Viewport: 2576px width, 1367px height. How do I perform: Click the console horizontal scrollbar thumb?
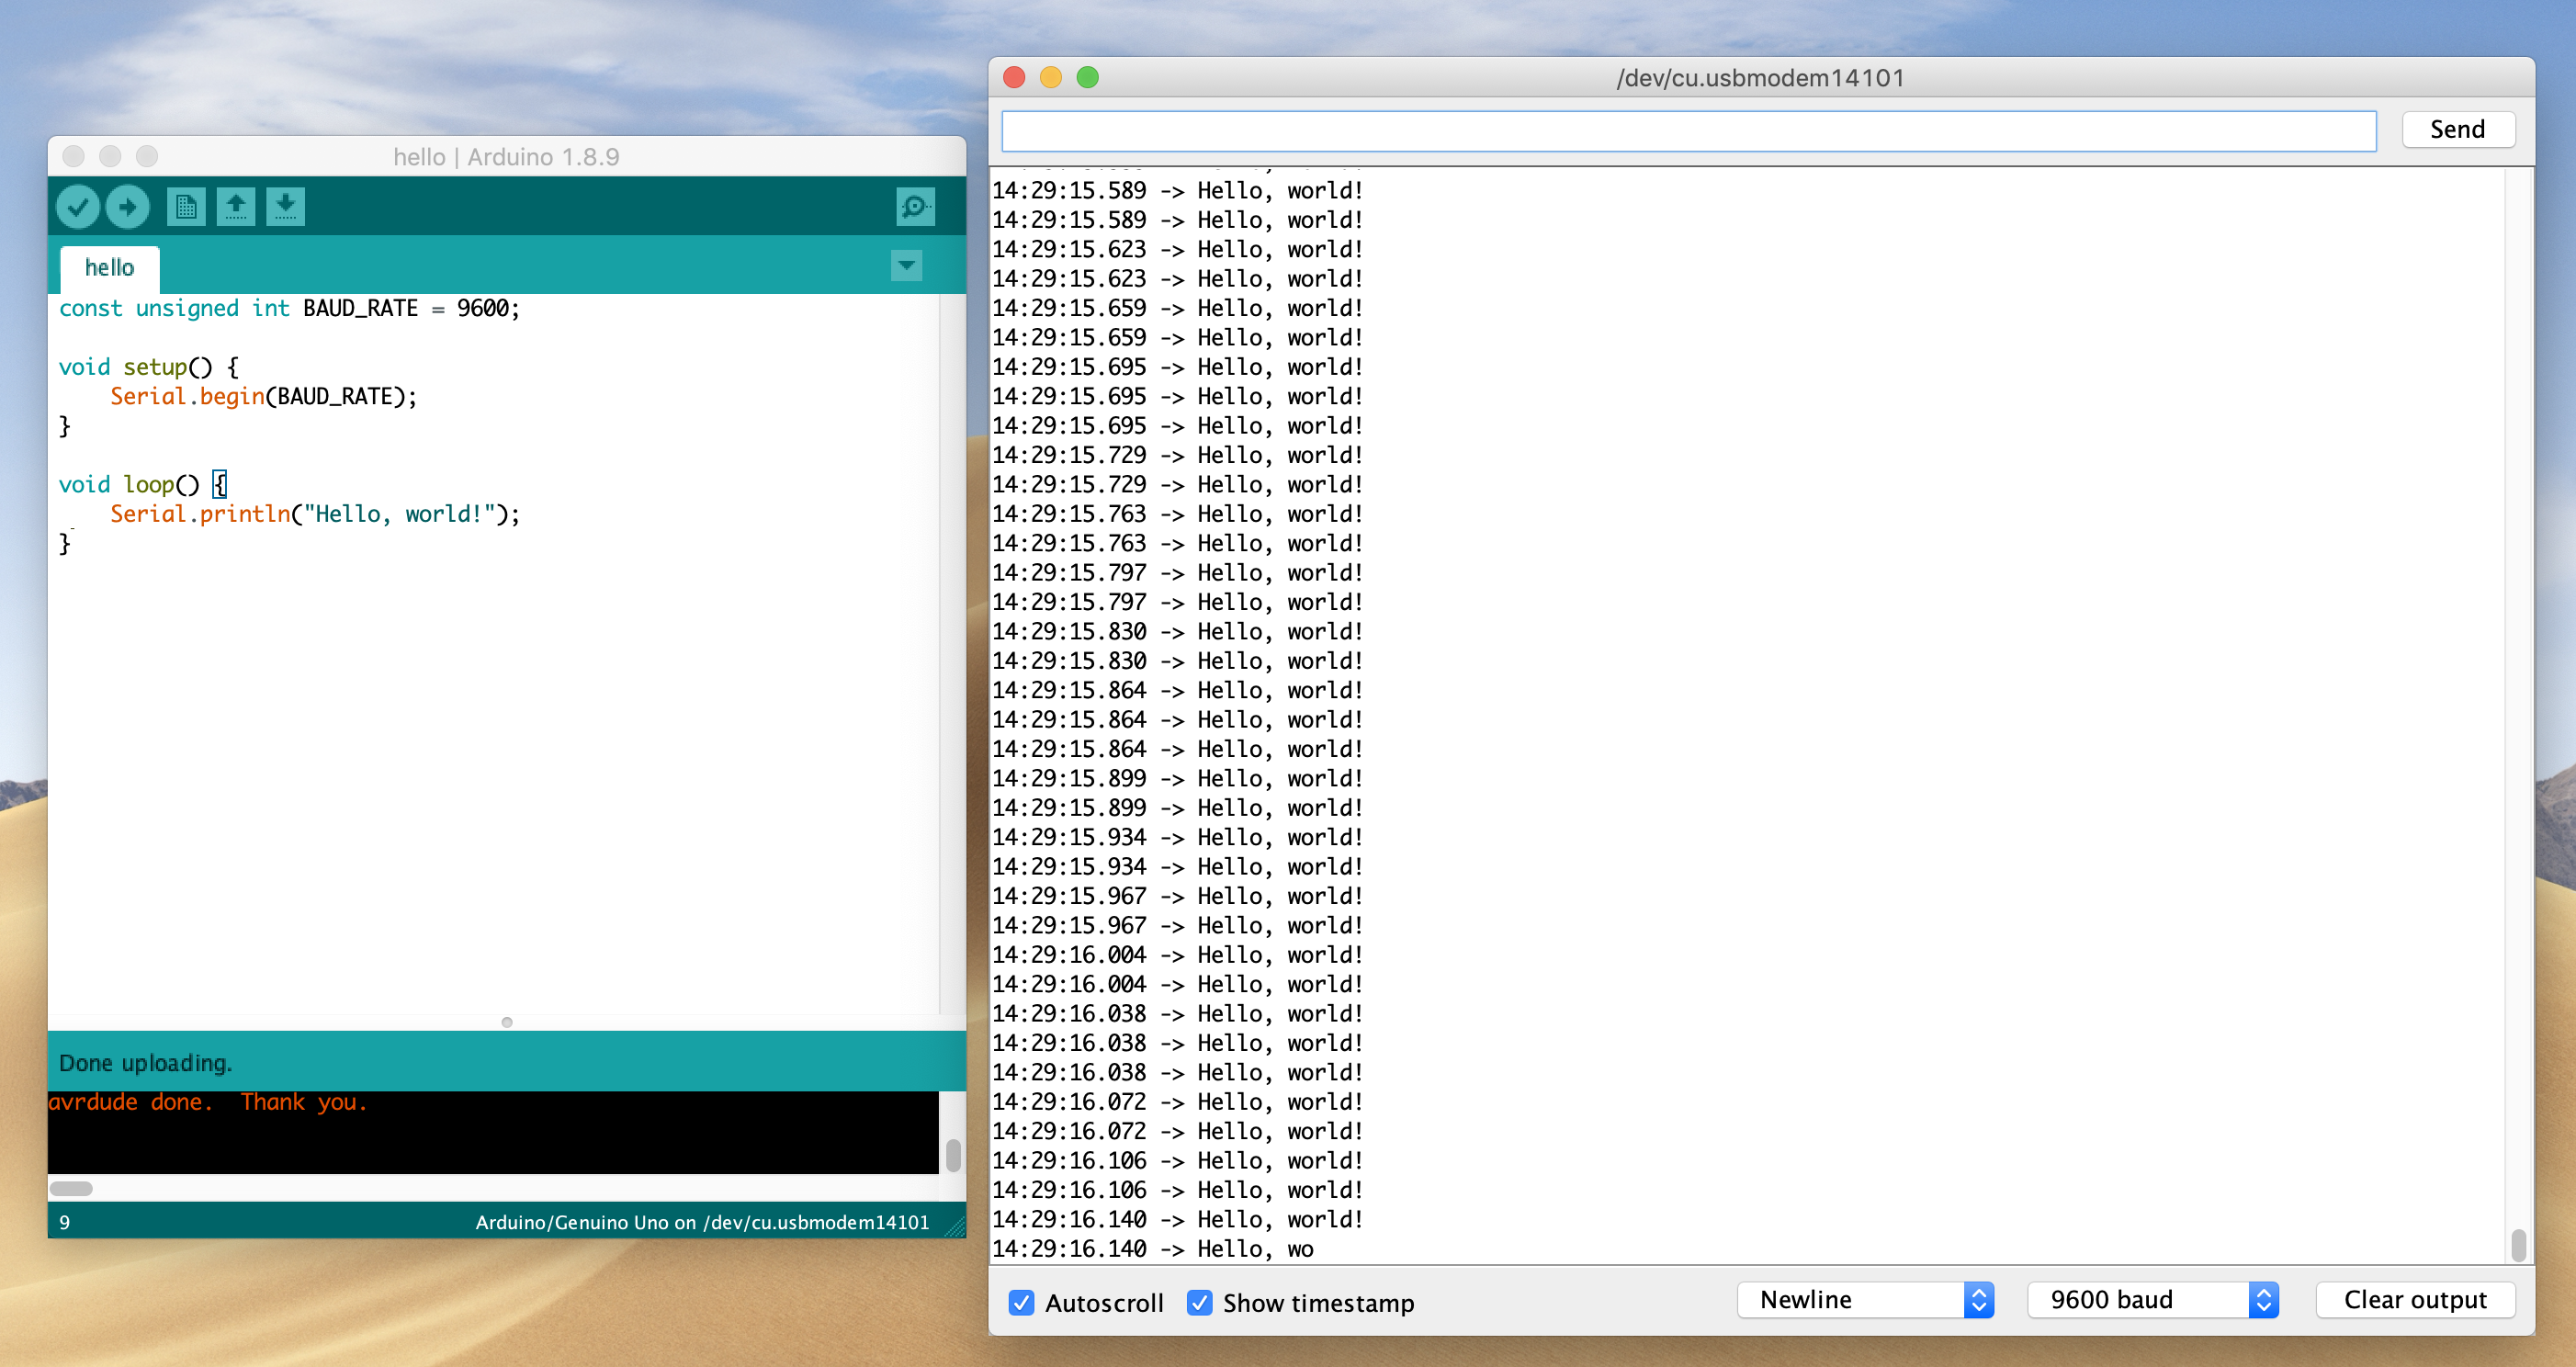pos(71,1188)
